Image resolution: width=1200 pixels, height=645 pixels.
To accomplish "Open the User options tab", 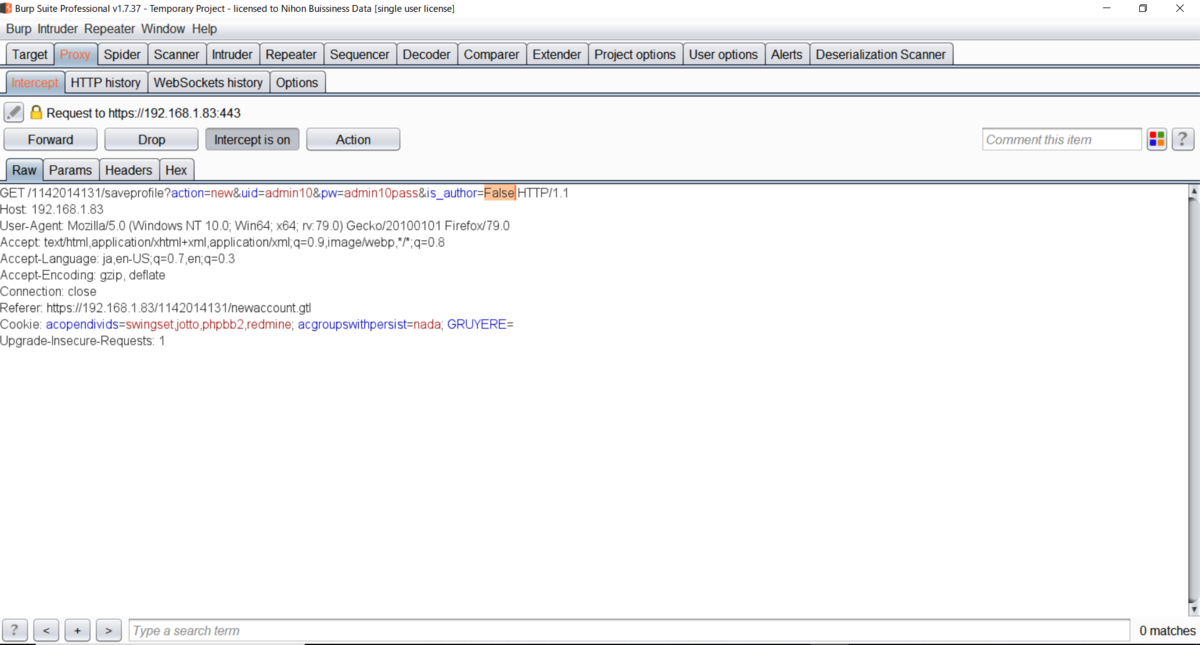I will (x=723, y=54).
